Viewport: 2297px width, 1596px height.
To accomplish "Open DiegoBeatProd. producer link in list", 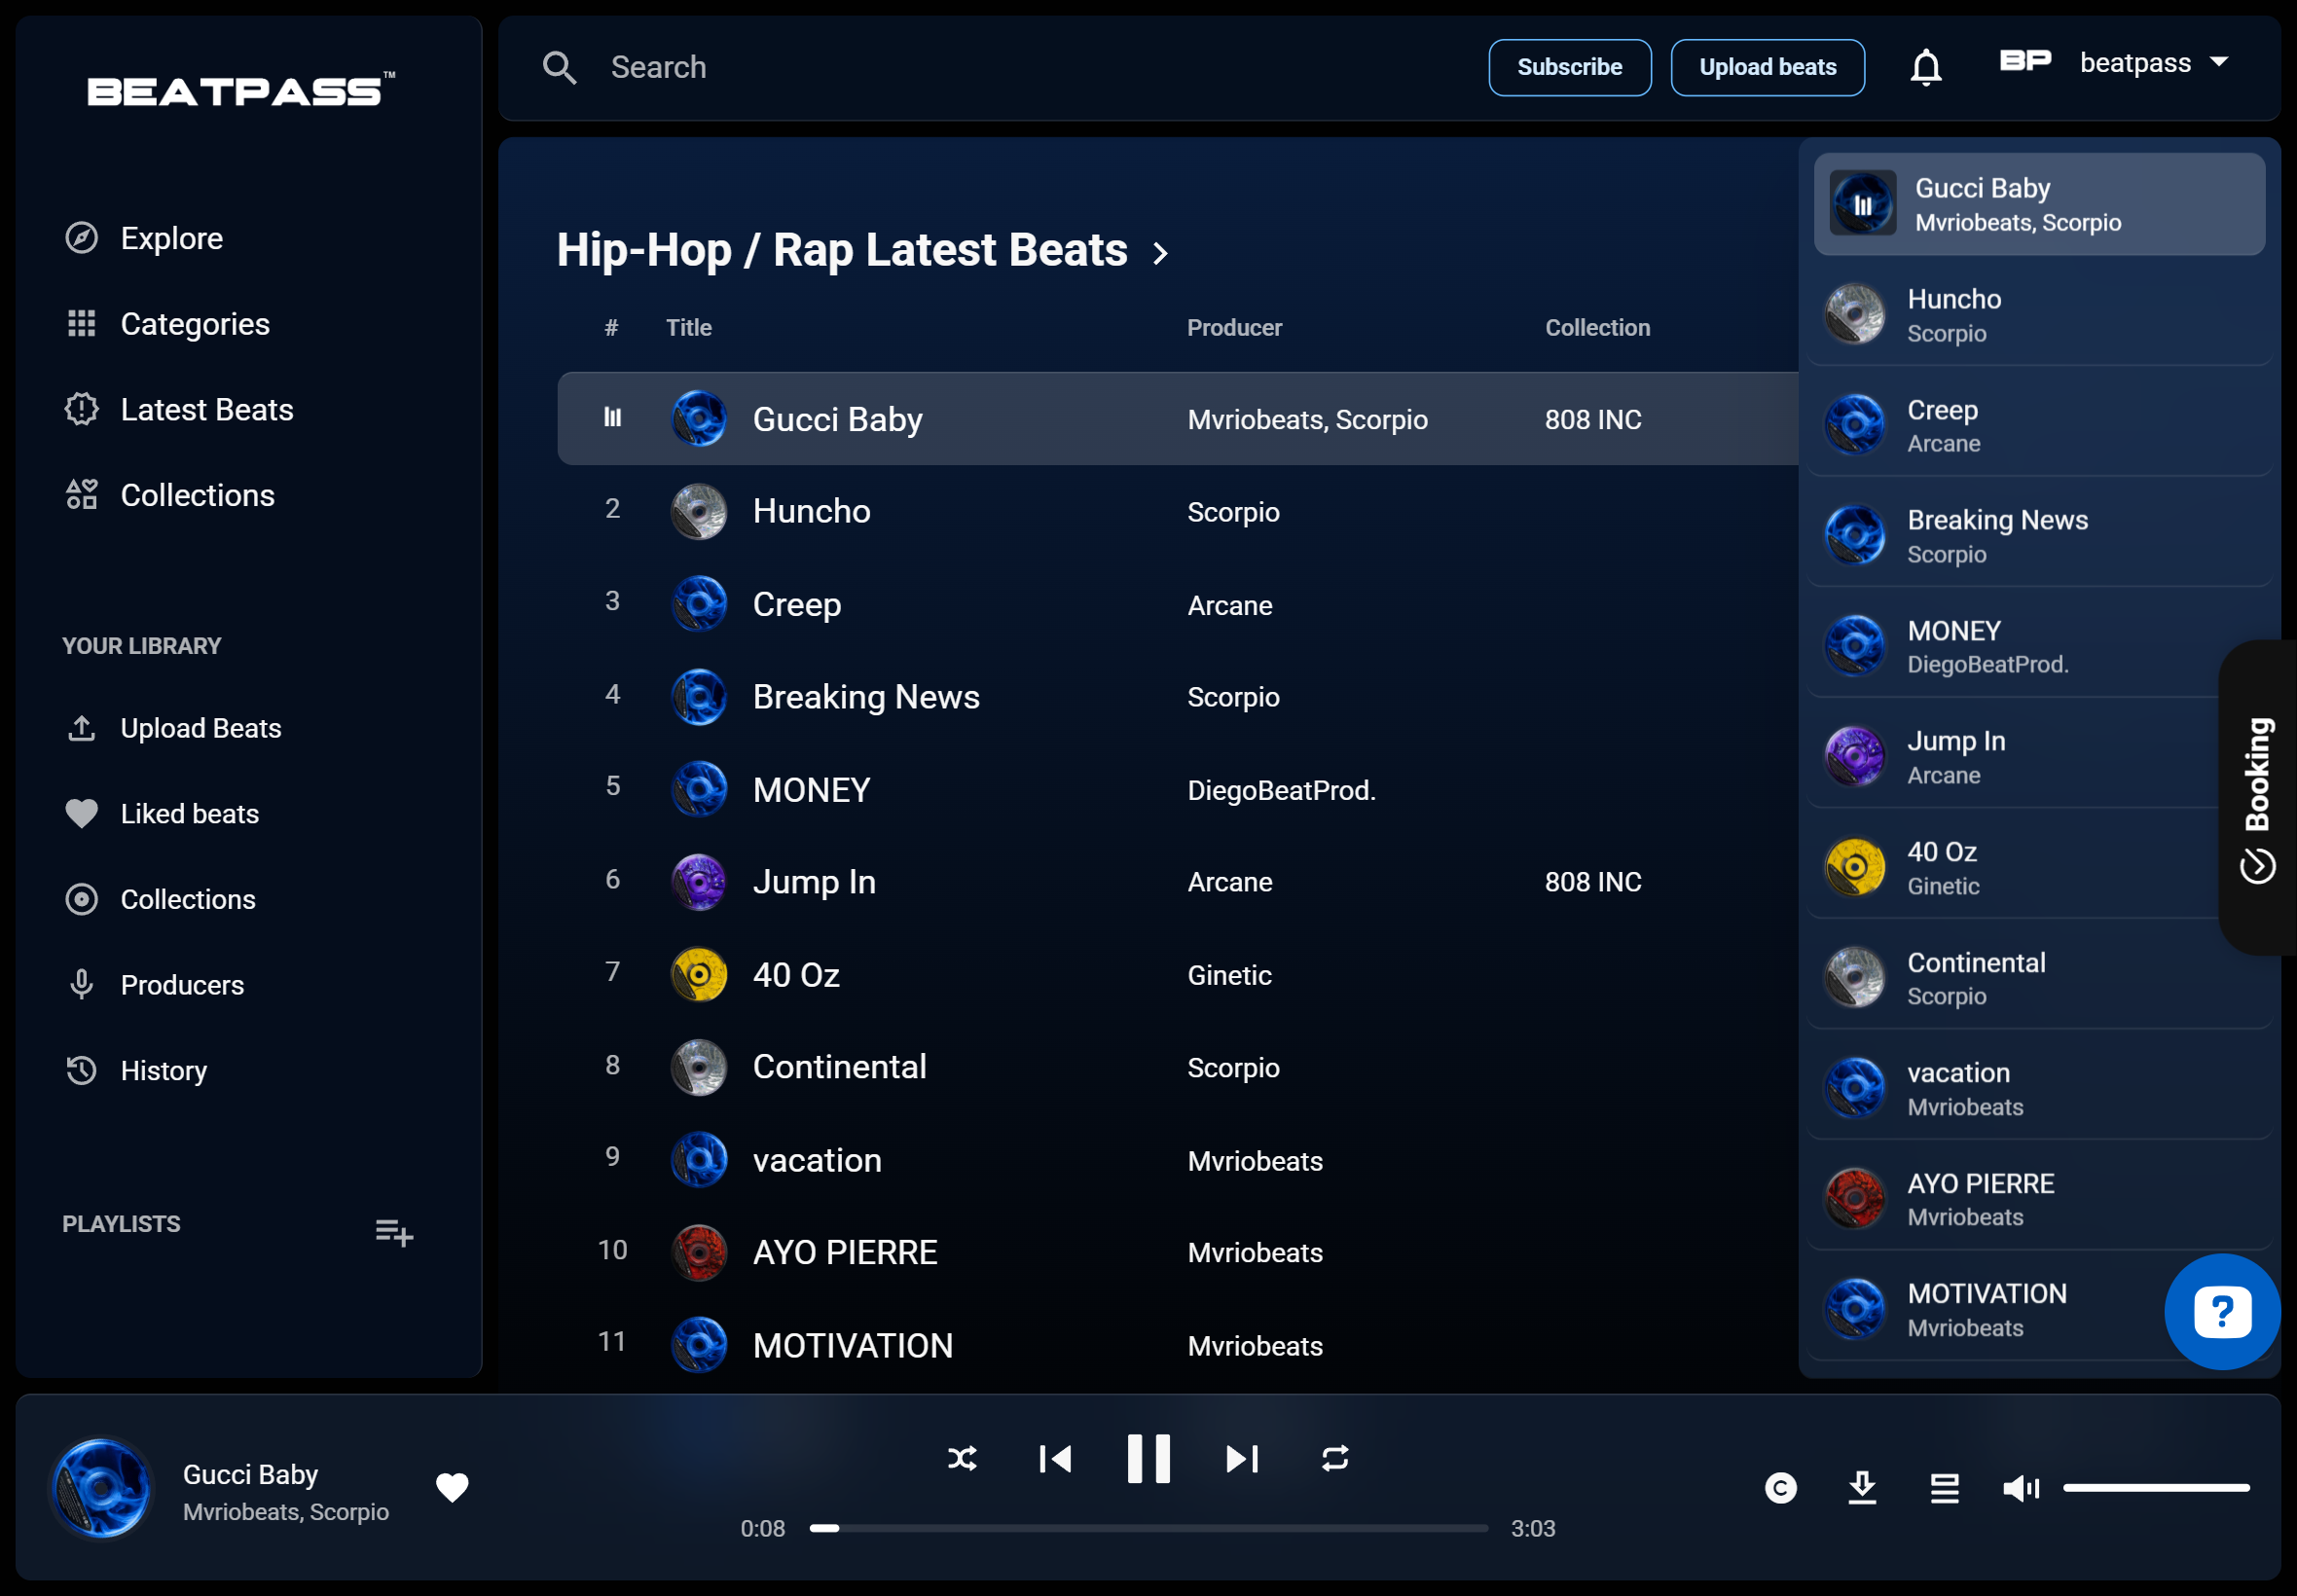I will pyautogui.click(x=1281, y=791).
